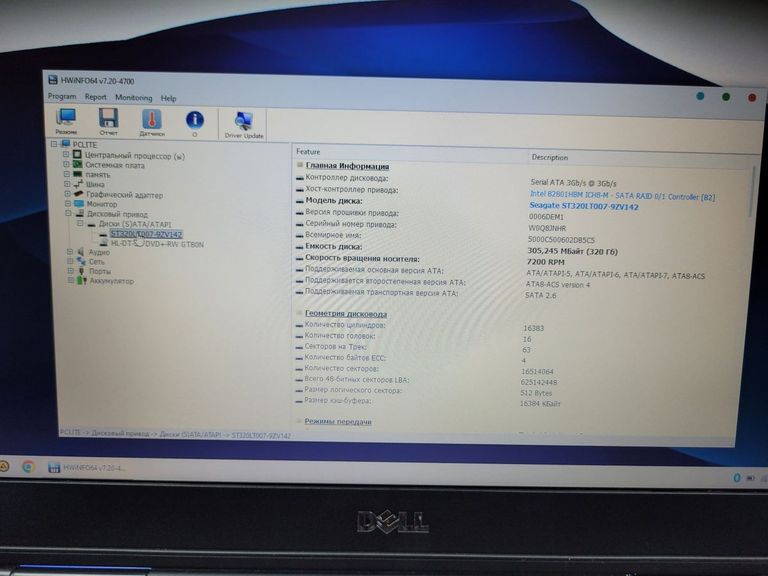This screenshot has width=768, height=576.
Task: Open the Driver Update toolbar icon
Action: click(x=243, y=124)
